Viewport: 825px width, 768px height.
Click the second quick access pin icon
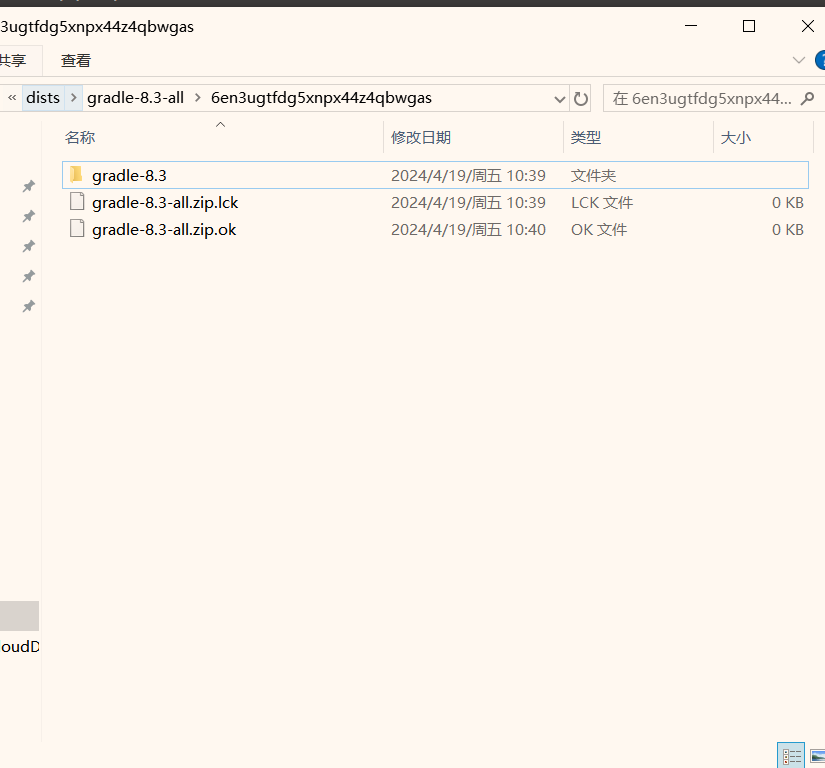[x=28, y=216]
